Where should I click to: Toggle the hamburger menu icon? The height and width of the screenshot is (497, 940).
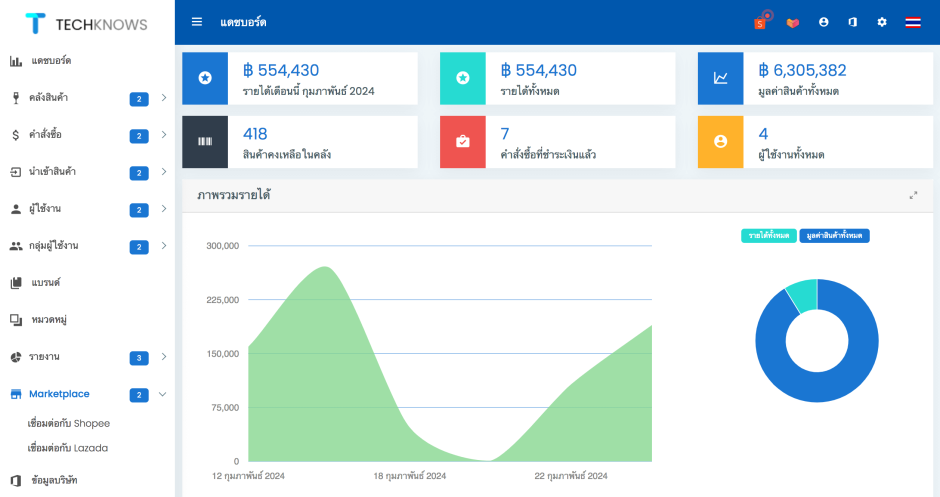[x=197, y=22]
